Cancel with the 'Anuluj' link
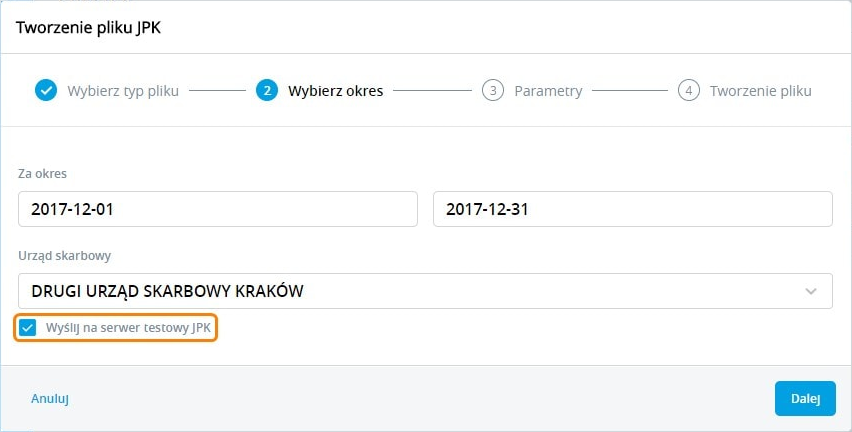852x432 pixels. coord(50,398)
